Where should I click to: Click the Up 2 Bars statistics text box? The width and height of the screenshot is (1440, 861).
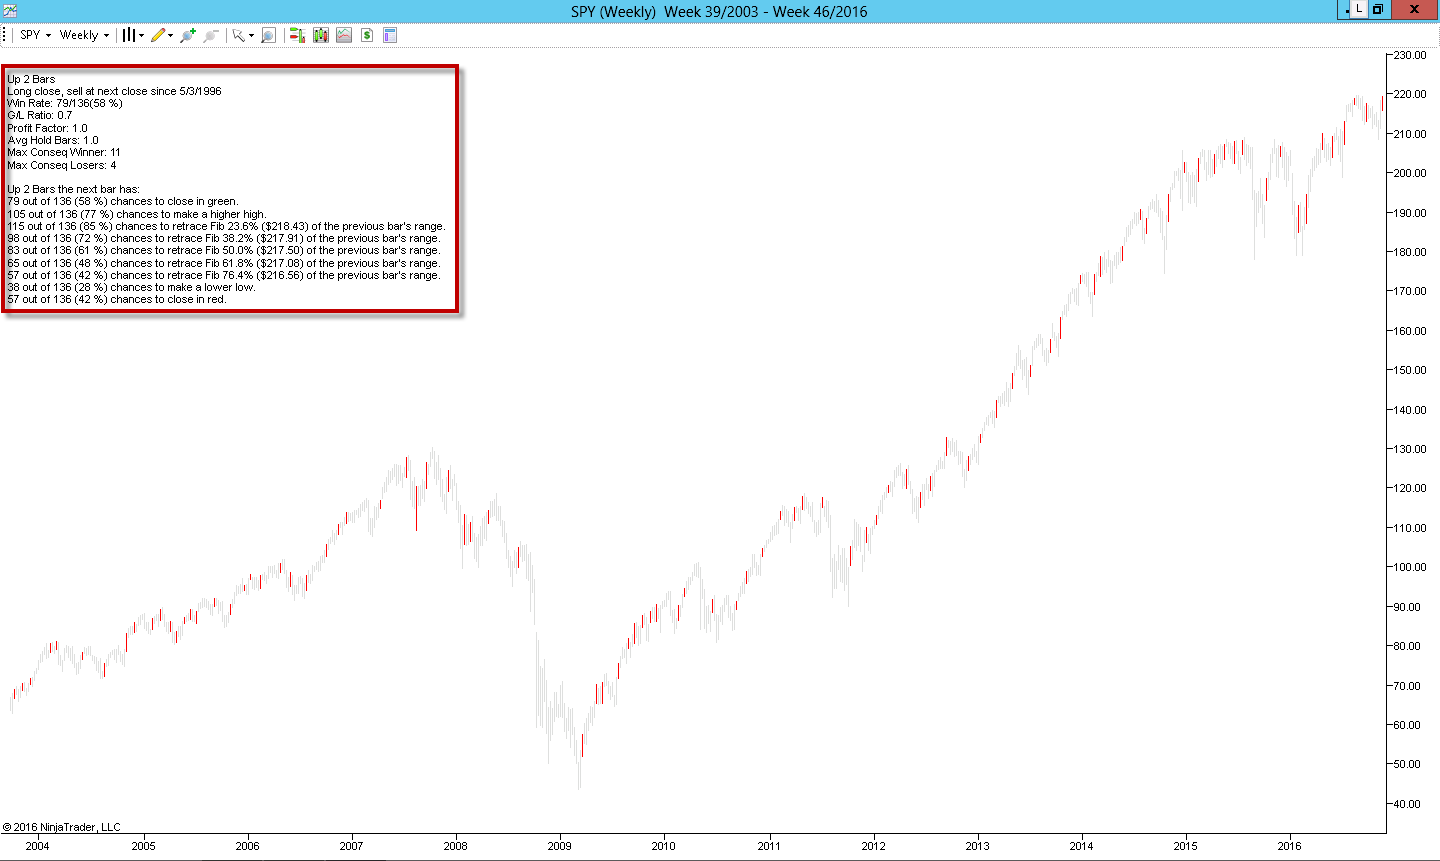[x=230, y=189]
